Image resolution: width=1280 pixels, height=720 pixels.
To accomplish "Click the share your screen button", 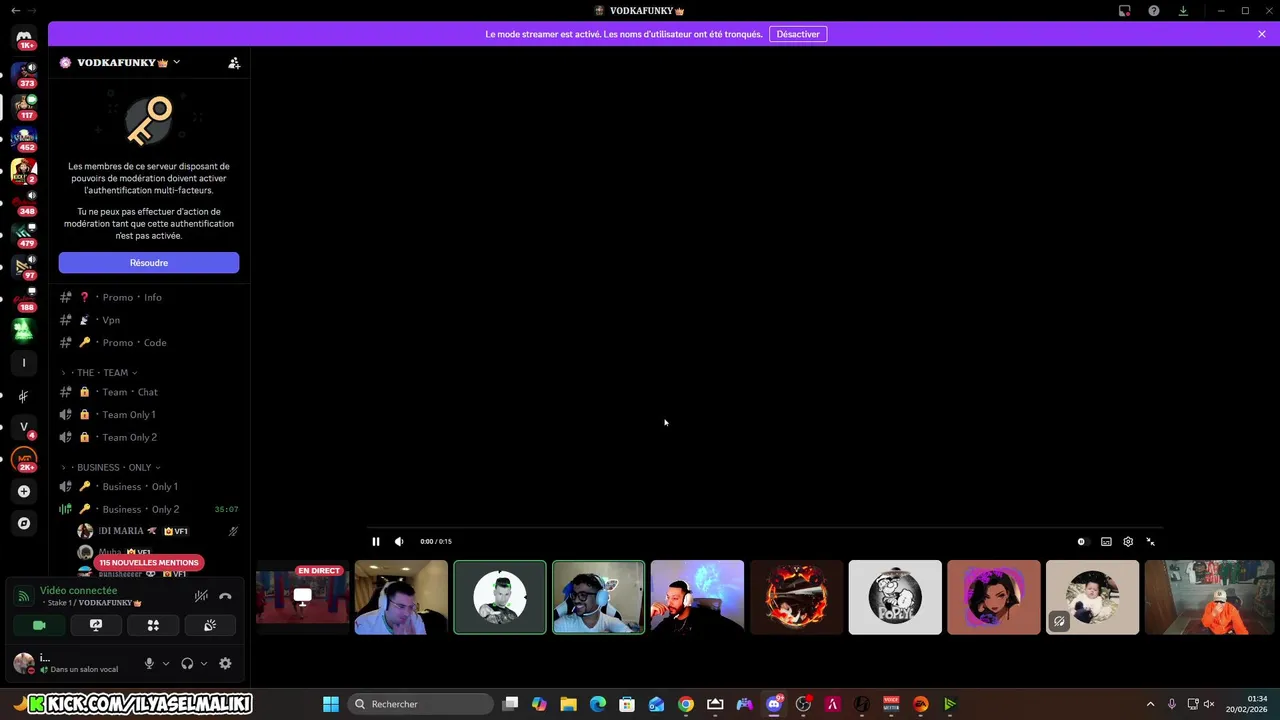I will (x=96, y=625).
